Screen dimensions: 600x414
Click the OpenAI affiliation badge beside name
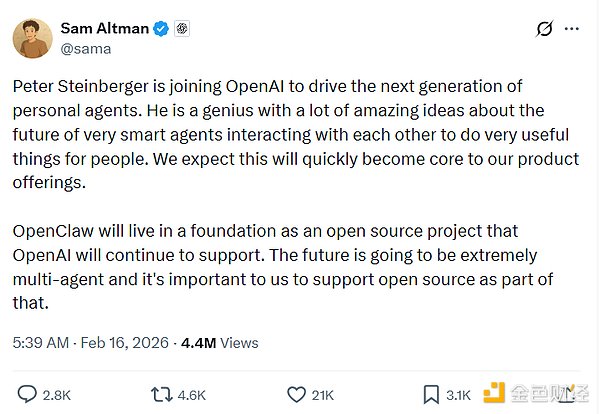point(181,28)
